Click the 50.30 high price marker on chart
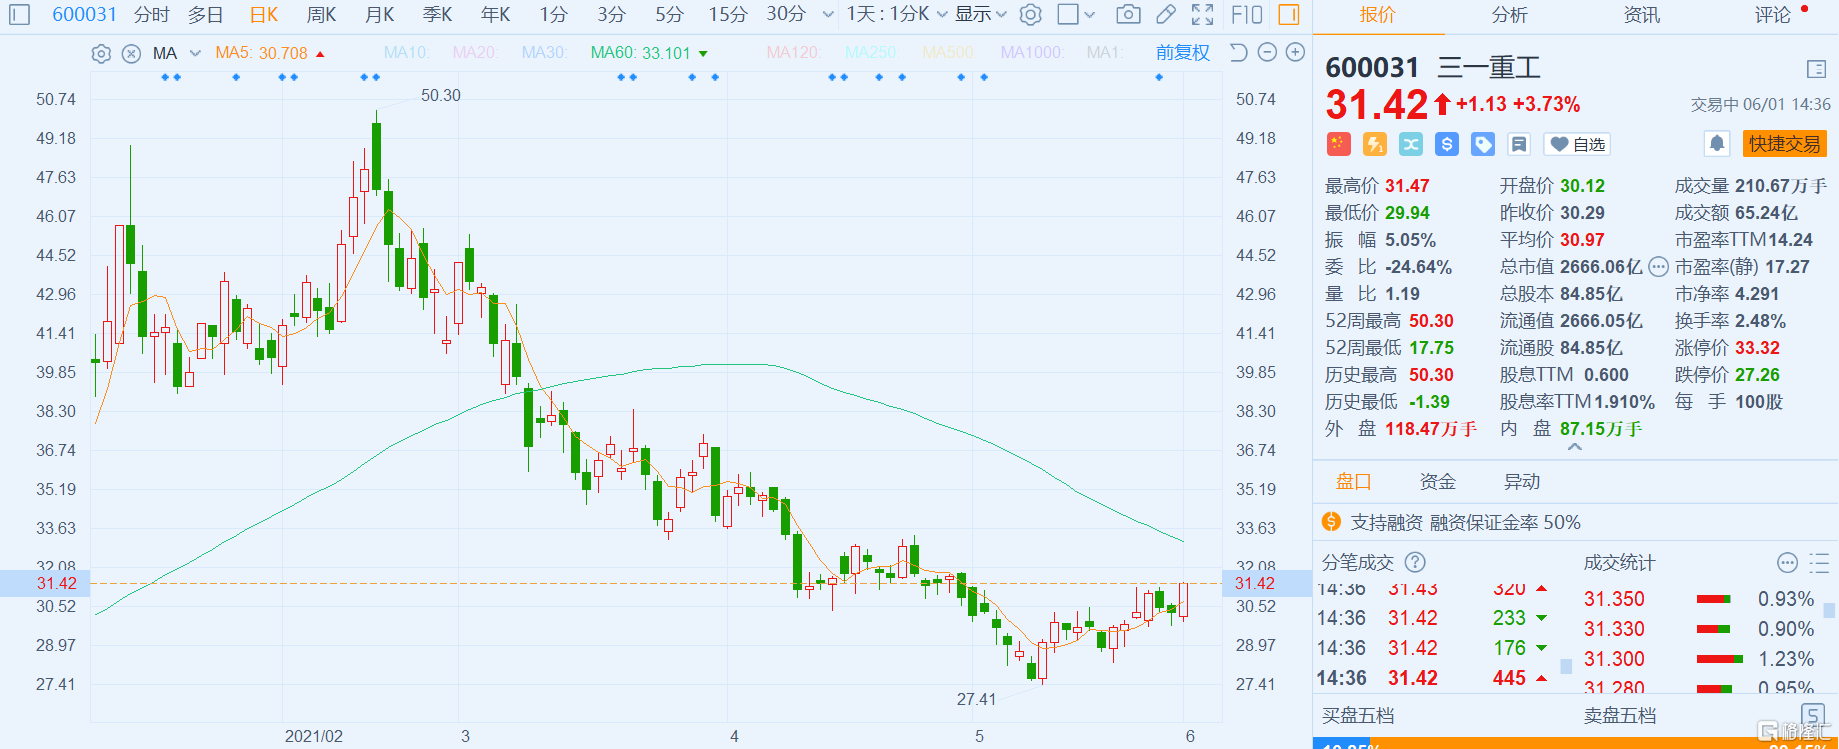This screenshot has width=1839, height=749. (441, 95)
